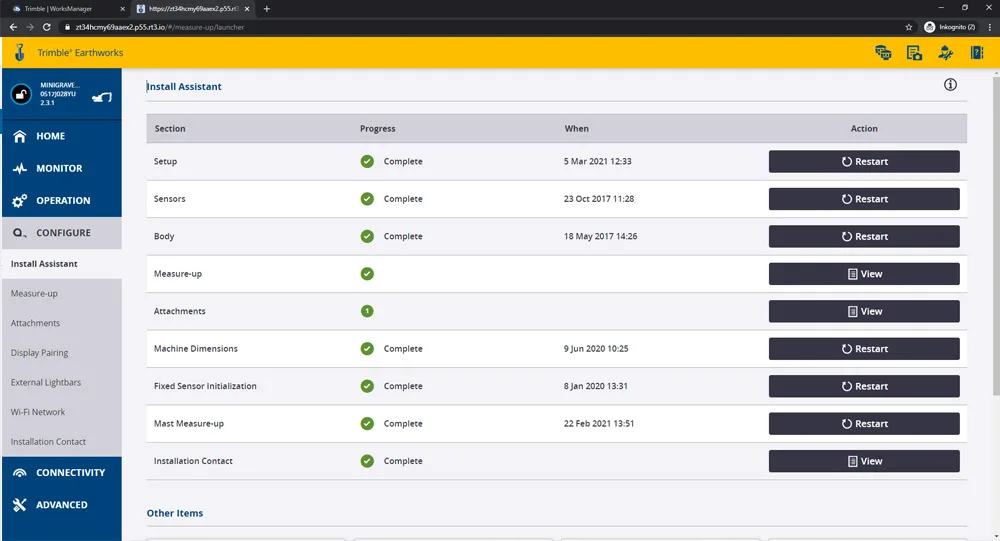Screen dimensions: 1000x541
Task: Close the Trimble WorksManager tab
Action: [x=122, y=9]
